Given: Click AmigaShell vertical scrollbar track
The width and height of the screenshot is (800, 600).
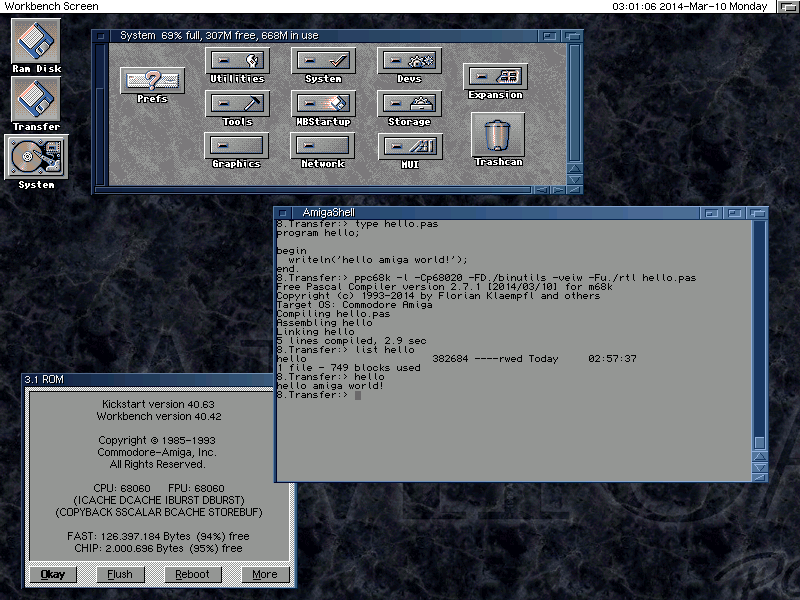Looking at the screenshot, I should (760, 335).
